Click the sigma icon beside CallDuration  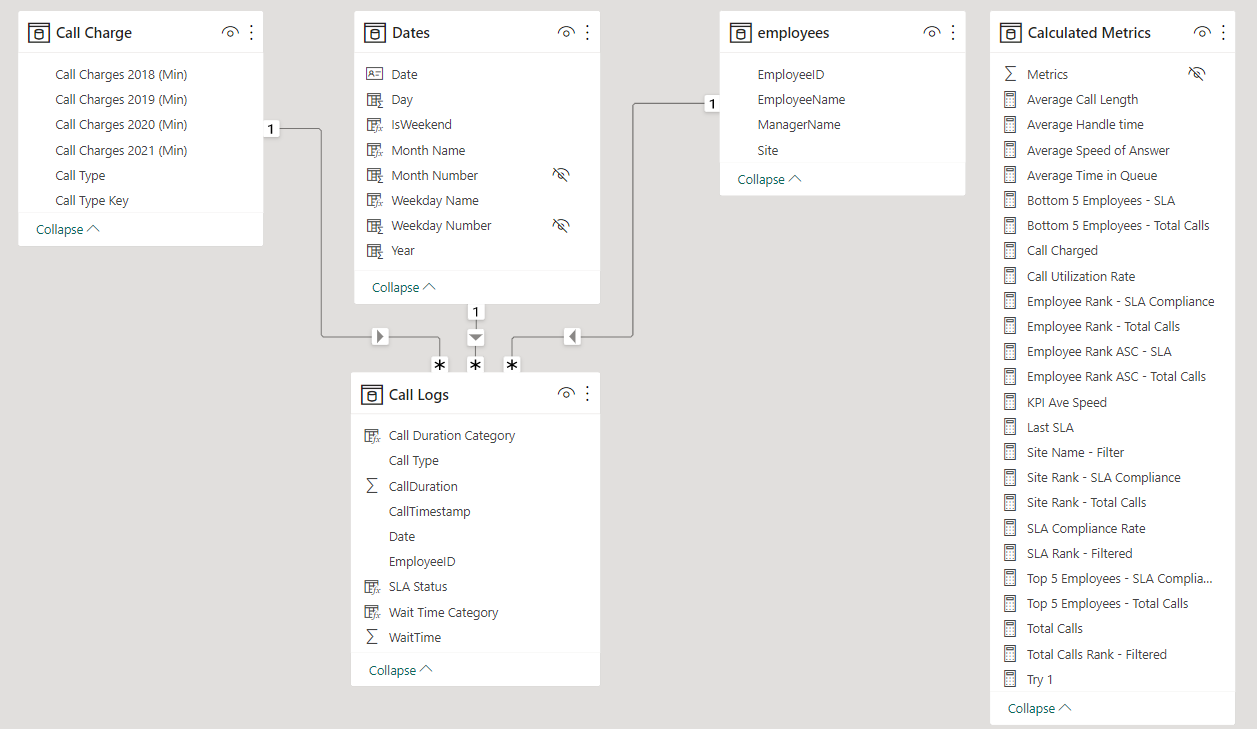pos(372,485)
